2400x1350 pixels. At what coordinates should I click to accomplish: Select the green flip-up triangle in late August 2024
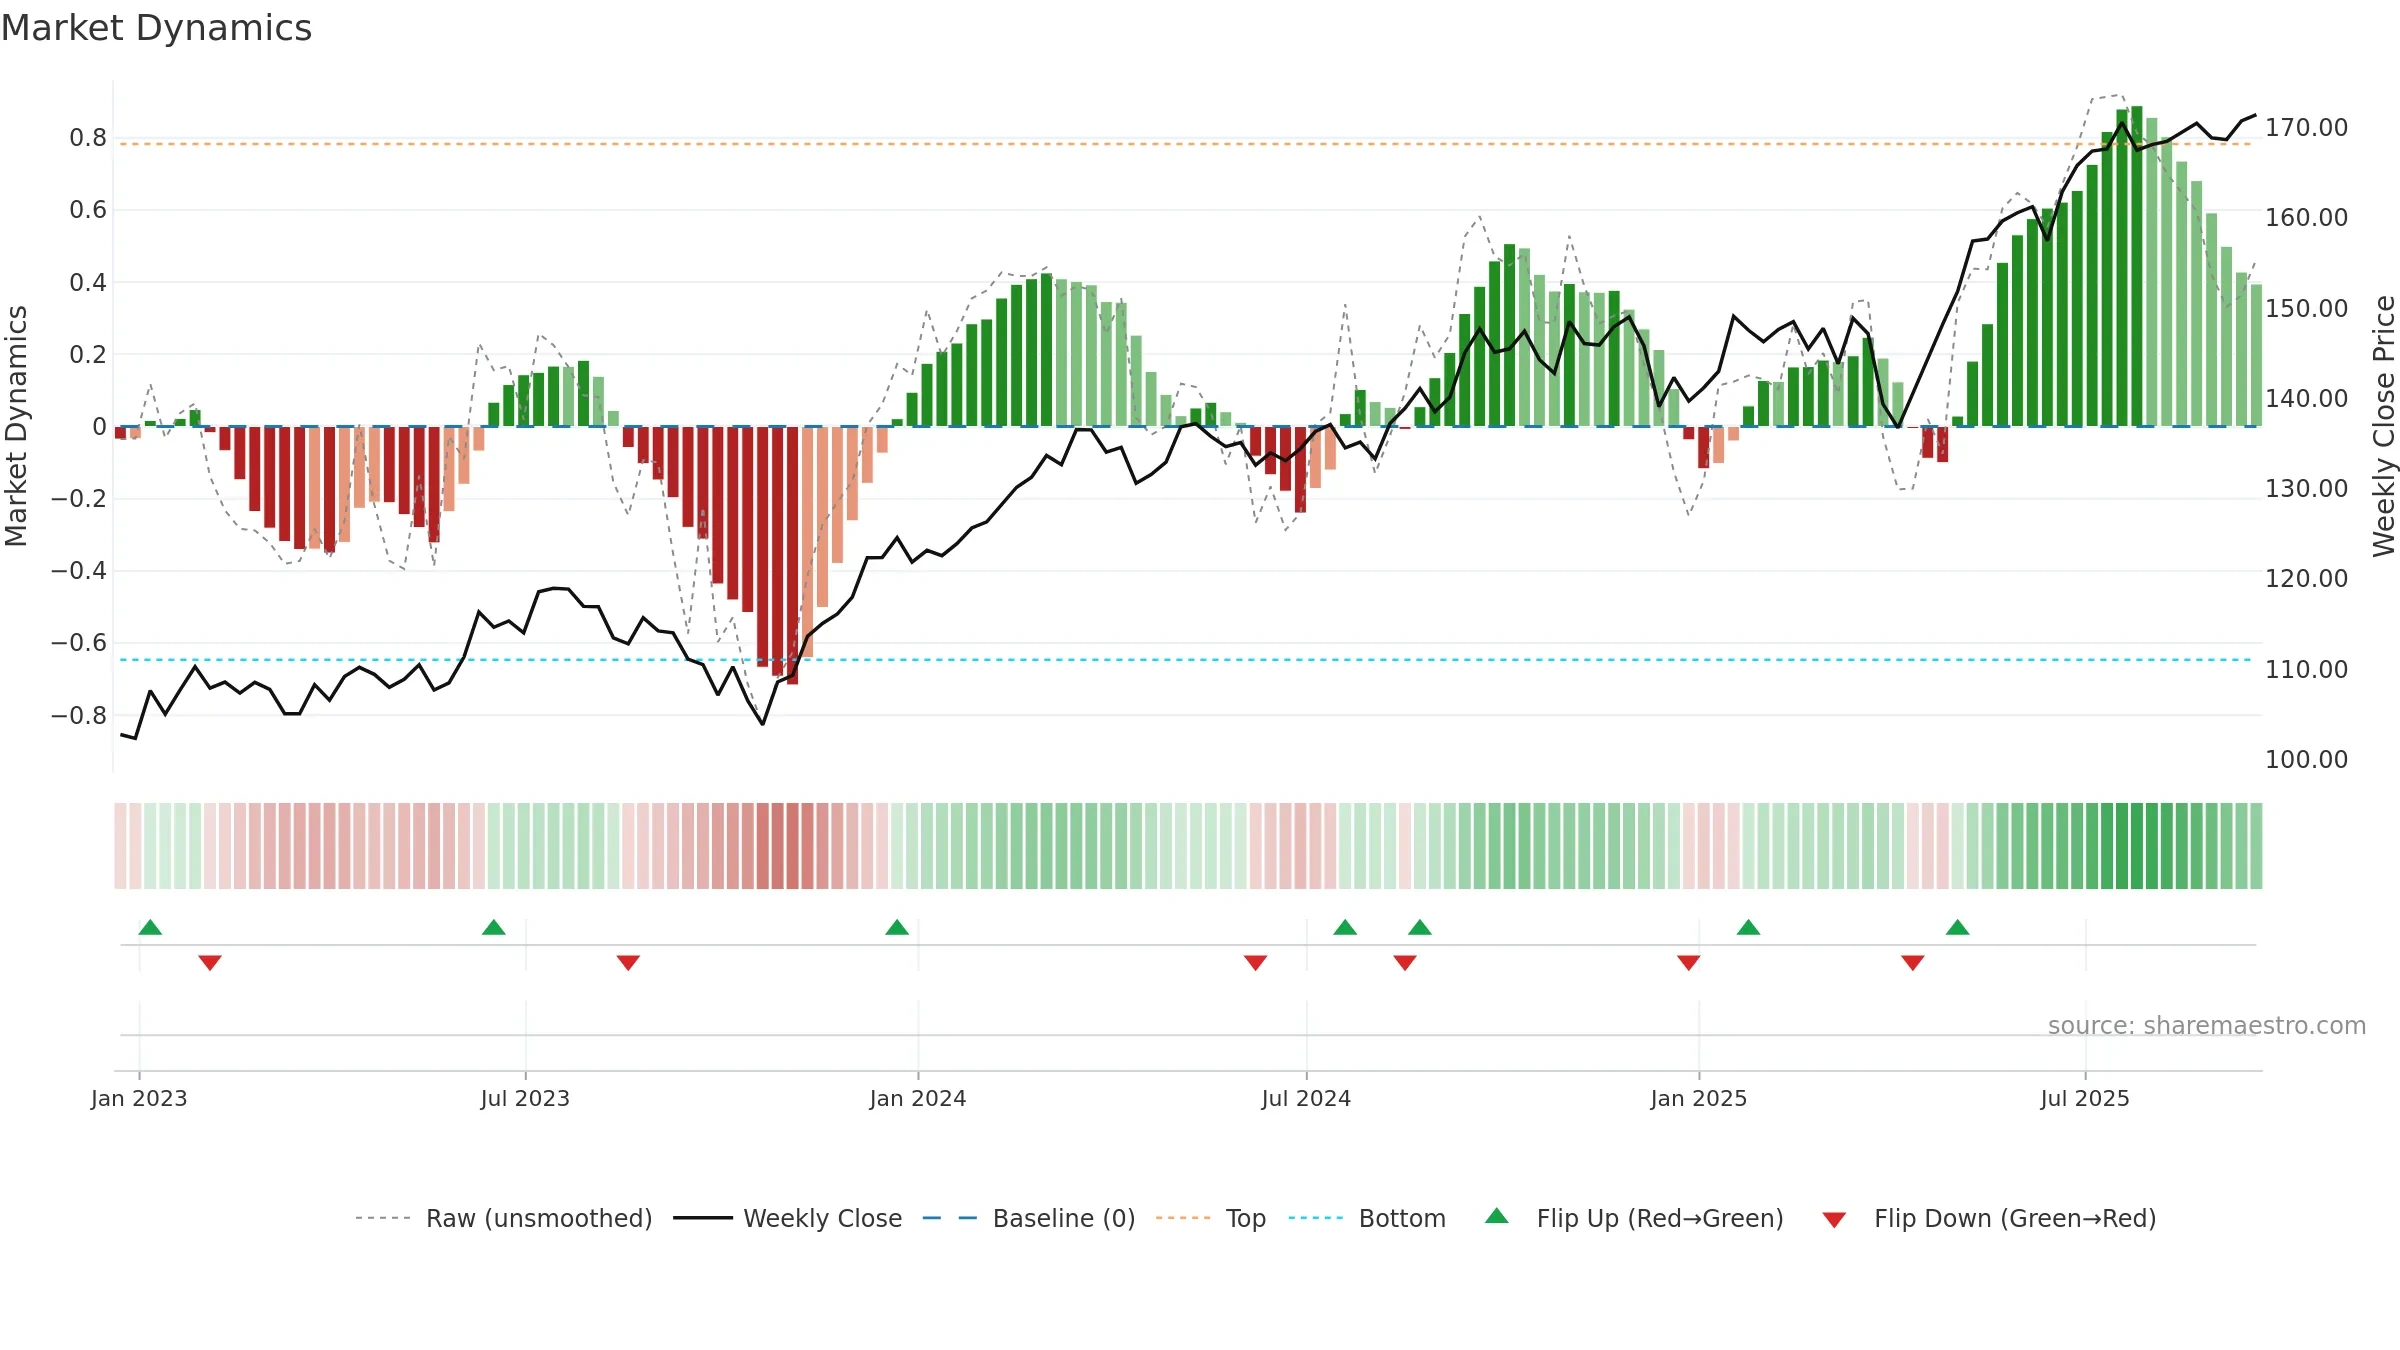click(1420, 927)
